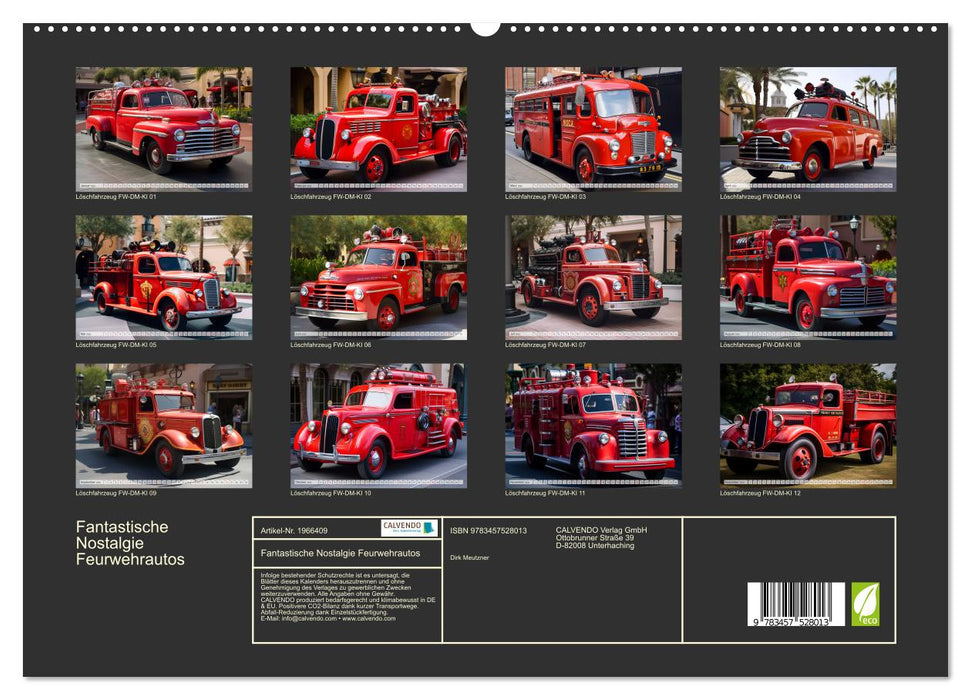Click the green eco leaf icon
Screen dimensions: 971x700
coord(865,604)
